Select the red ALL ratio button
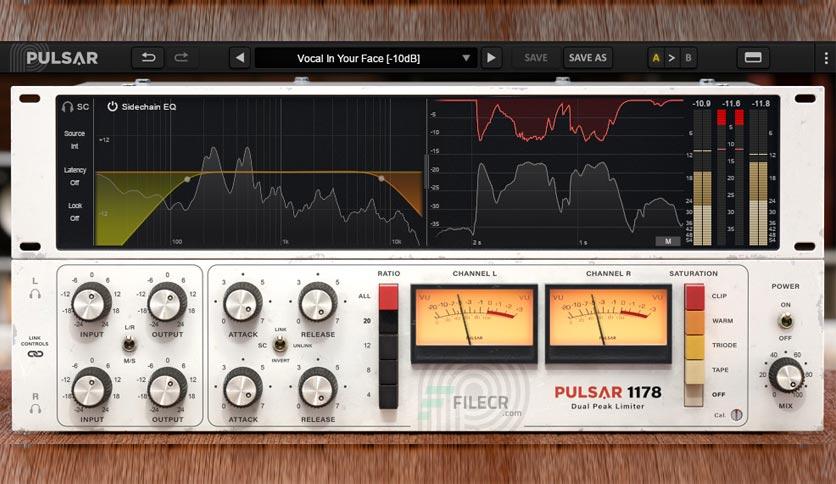 (388, 297)
